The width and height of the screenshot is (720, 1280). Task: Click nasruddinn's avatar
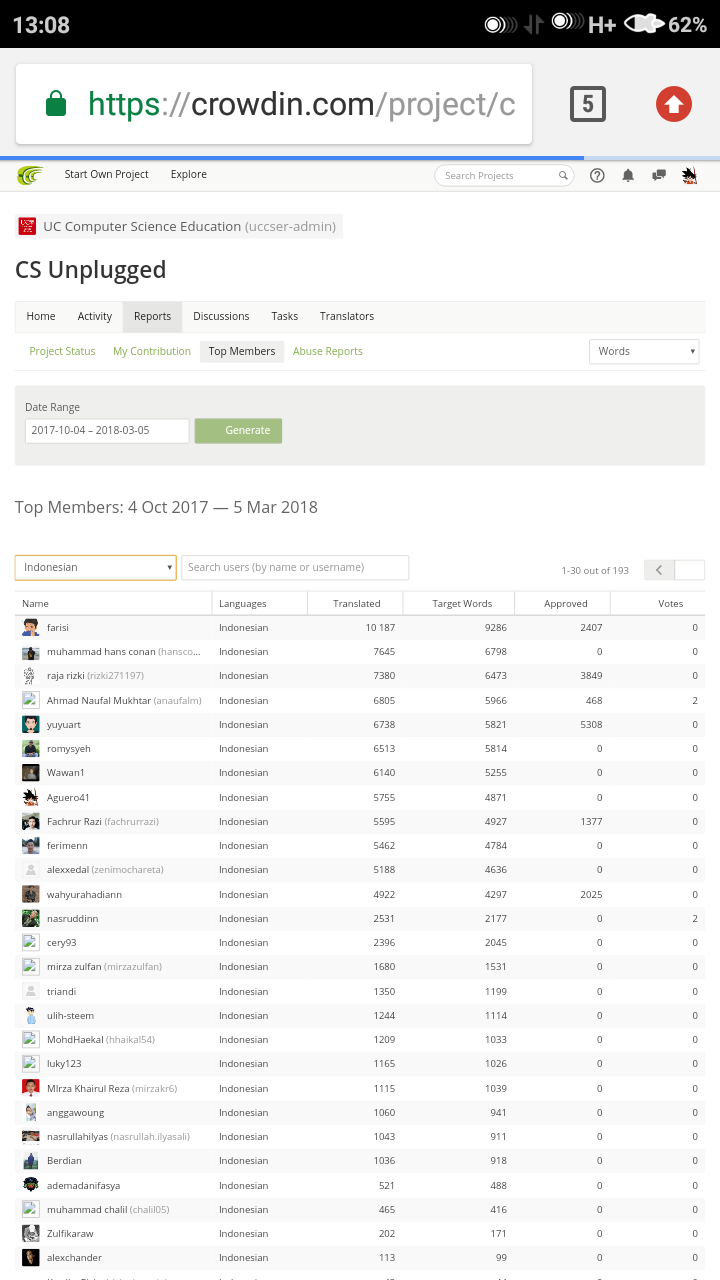[x=31, y=918]
